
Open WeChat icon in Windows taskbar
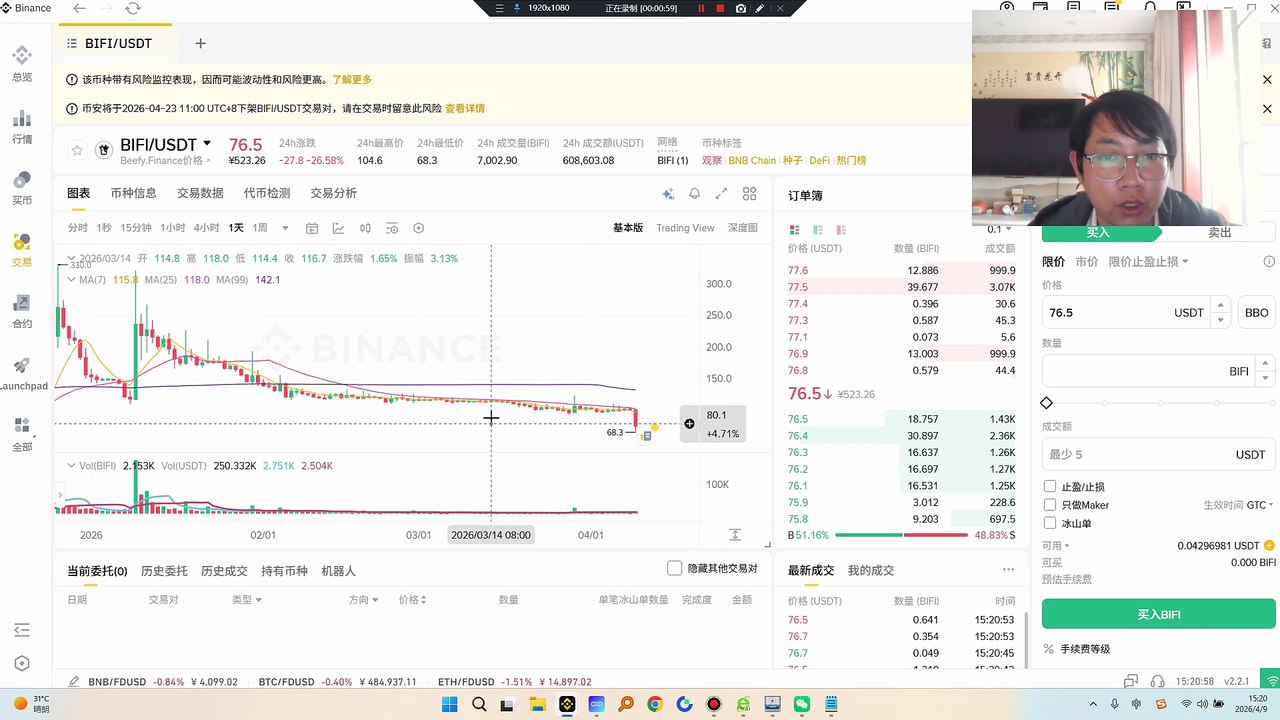point(802,704)
